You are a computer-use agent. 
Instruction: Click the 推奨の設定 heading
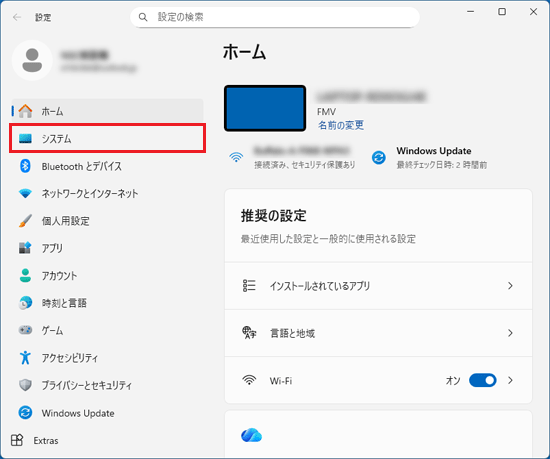click(x=274, y=215)
